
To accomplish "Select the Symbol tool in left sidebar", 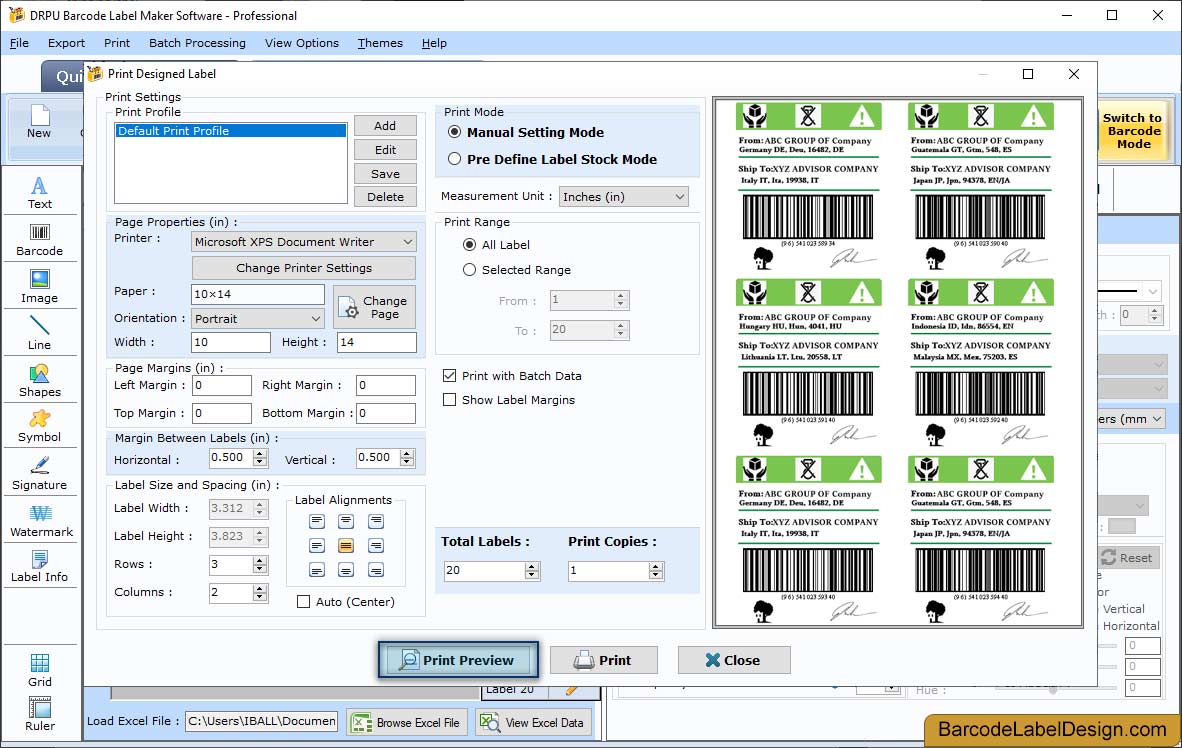I will click(x=39, y=426).
